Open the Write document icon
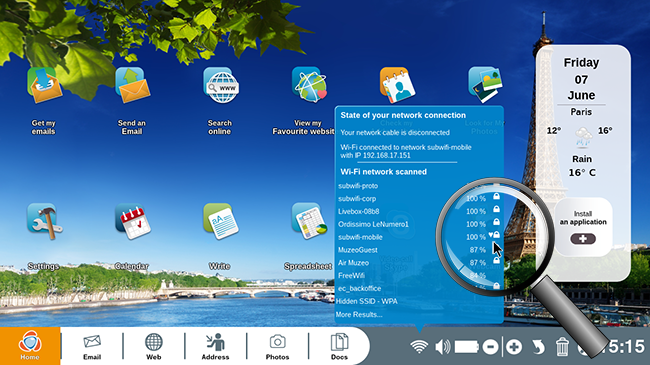 221,221
